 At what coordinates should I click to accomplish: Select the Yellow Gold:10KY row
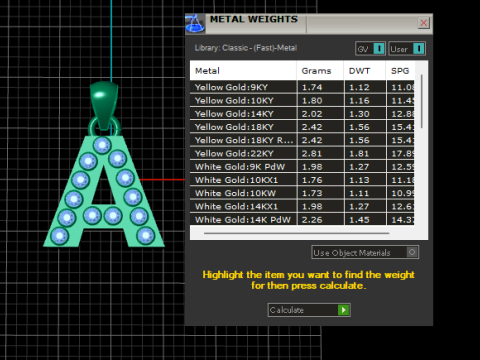tap(302, 100)
